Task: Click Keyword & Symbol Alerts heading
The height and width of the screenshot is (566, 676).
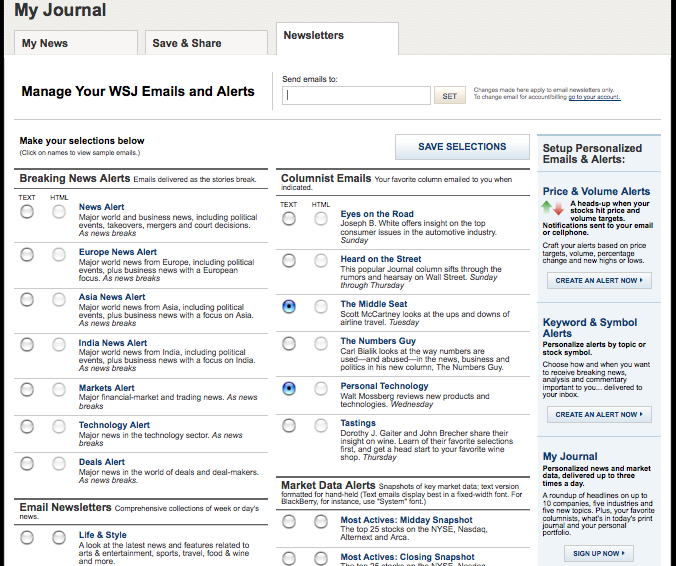Action: [x=590, y=328]
